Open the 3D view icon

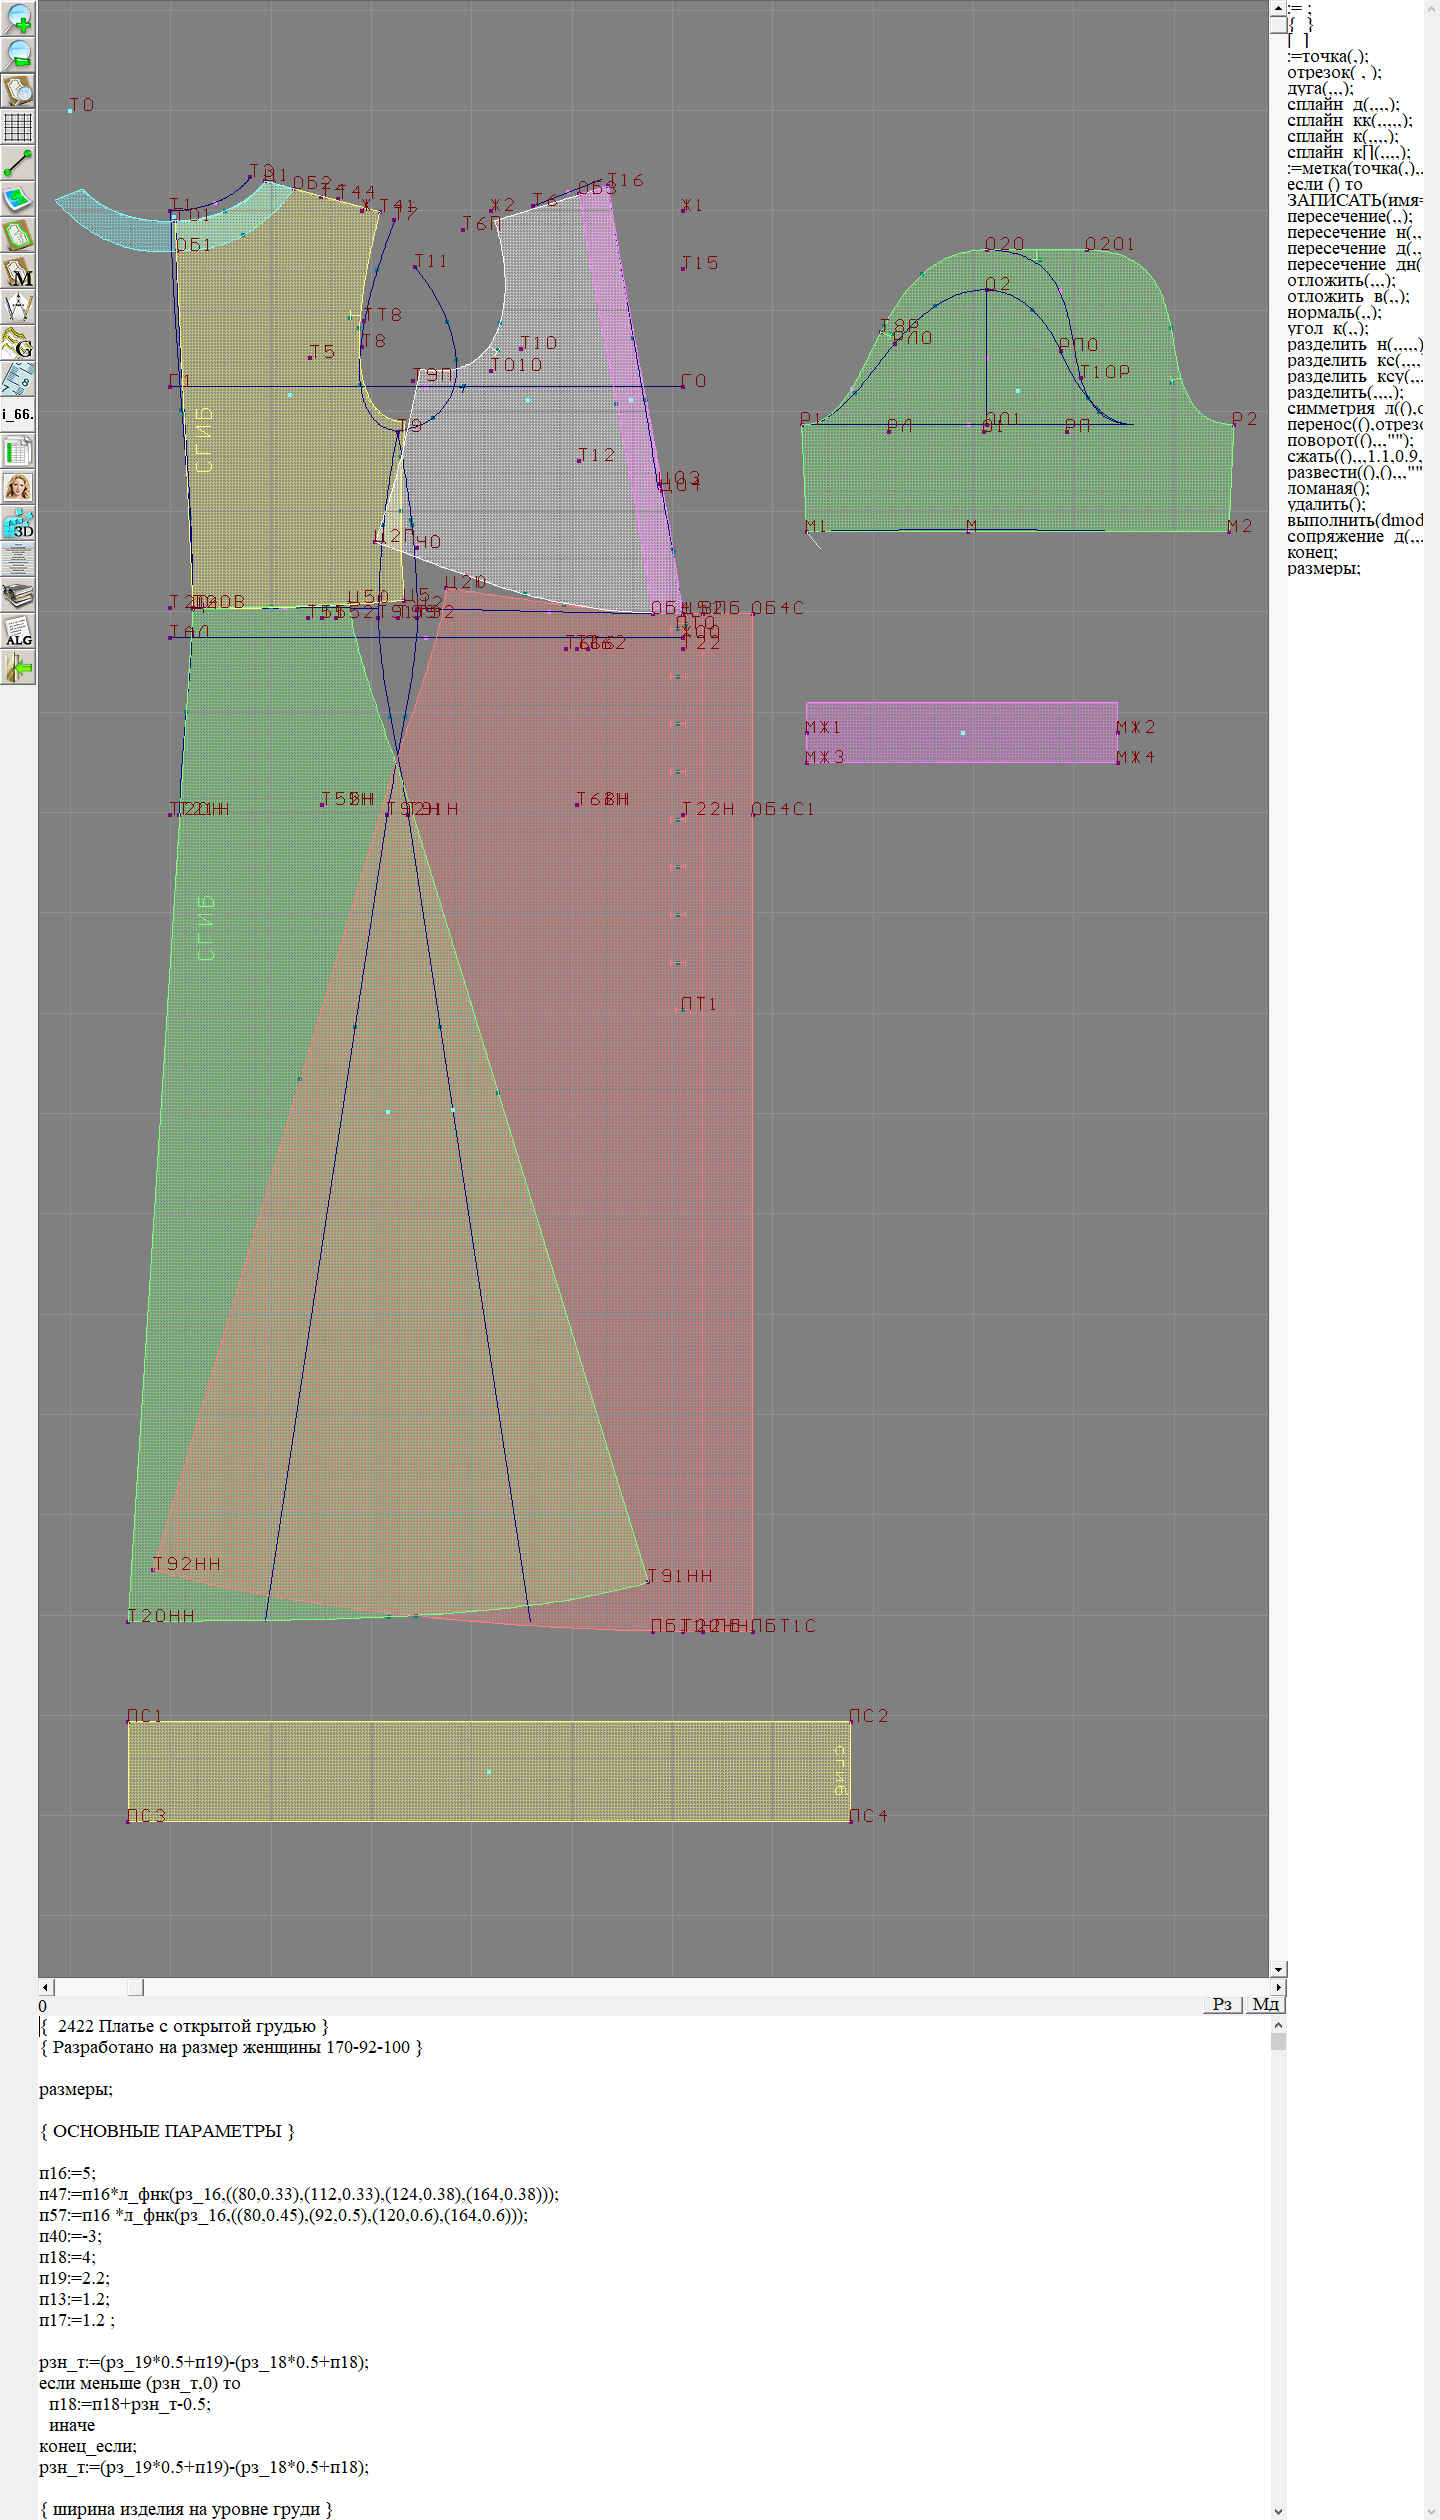tap(18, 523)
